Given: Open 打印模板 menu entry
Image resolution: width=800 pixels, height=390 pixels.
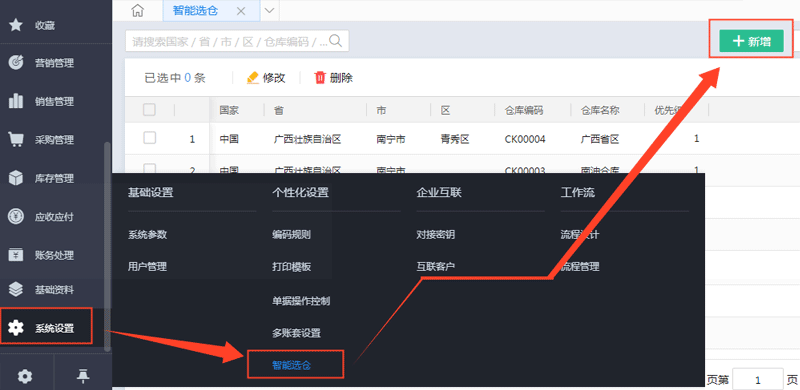Looking at the screenshot, I should [291, 266].
